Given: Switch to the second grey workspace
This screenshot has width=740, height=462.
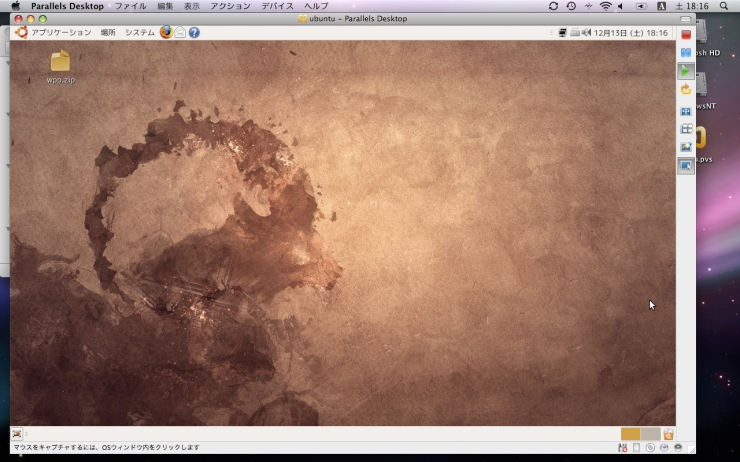Looking at the screenshot, I should [650, 434].
